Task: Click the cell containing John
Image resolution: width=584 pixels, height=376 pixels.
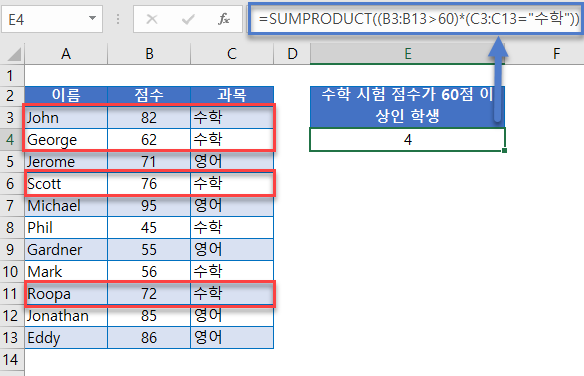Action: 66,118
